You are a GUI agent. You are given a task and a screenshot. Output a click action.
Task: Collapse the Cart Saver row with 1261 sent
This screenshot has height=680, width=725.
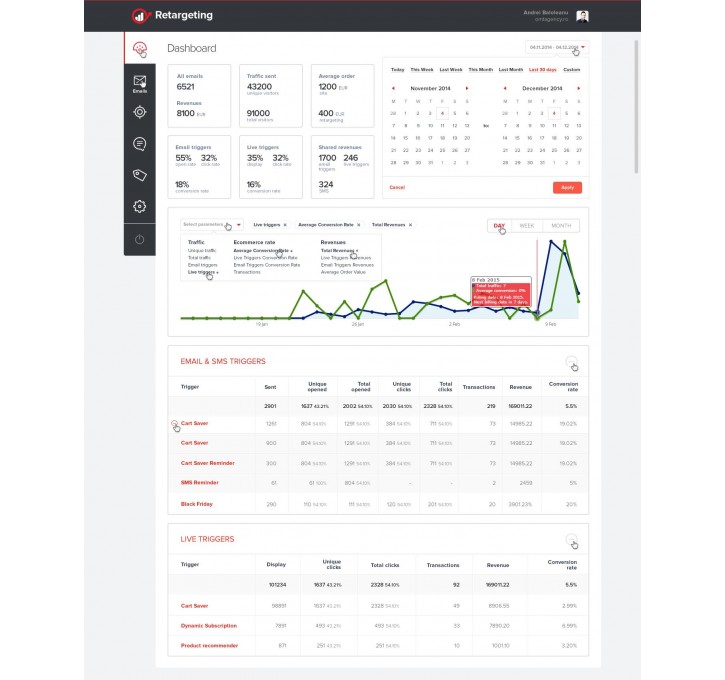pyautogui.click(x=174, y=423)
